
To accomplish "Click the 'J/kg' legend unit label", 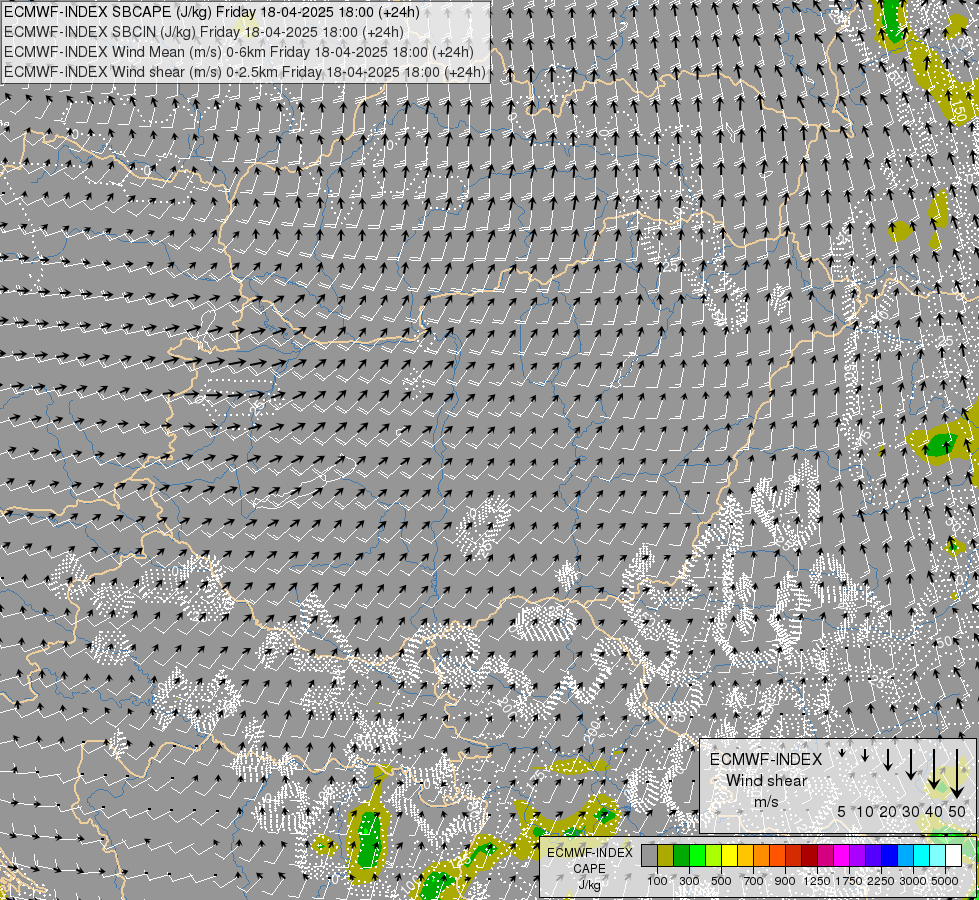I will (x=589, y=886).
